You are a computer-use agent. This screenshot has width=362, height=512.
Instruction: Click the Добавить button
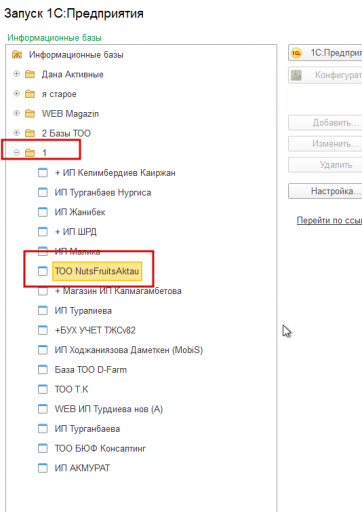tap(325, 123)
